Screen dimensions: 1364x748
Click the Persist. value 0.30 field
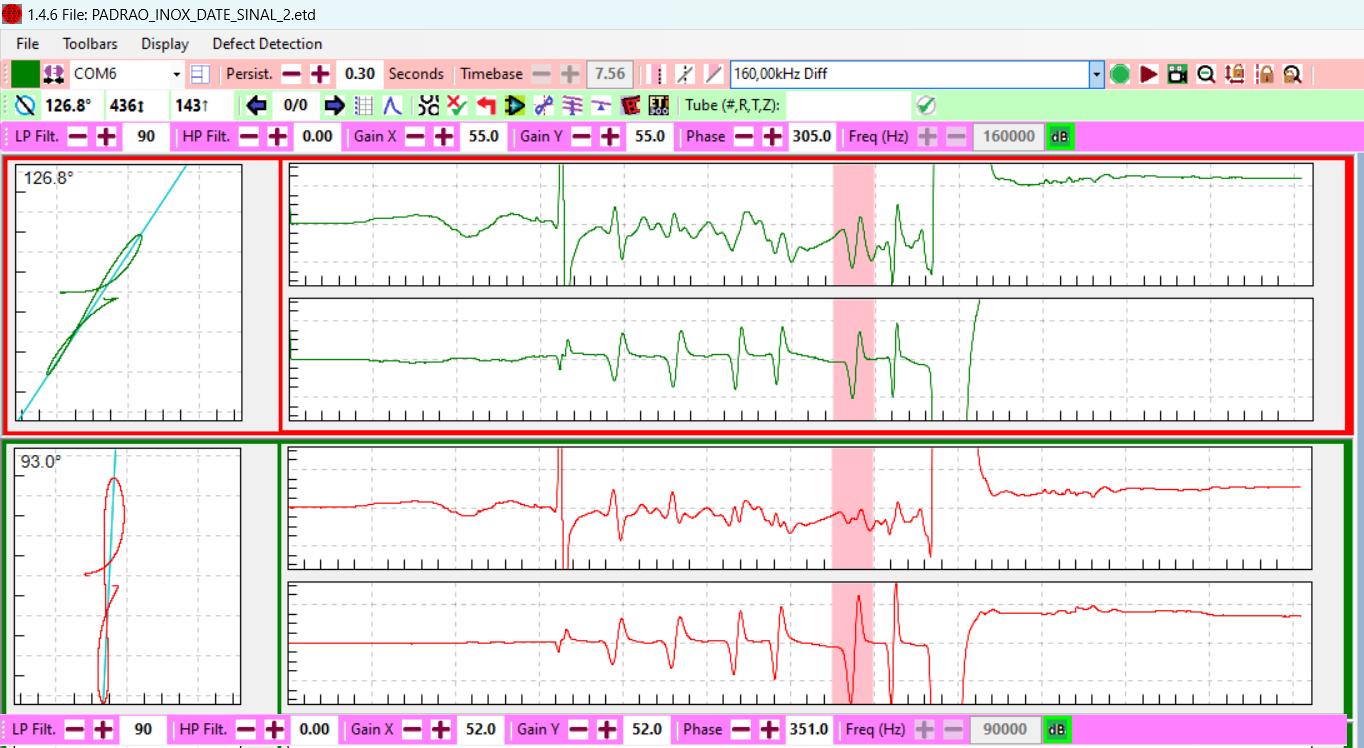(x=359, y=74)
